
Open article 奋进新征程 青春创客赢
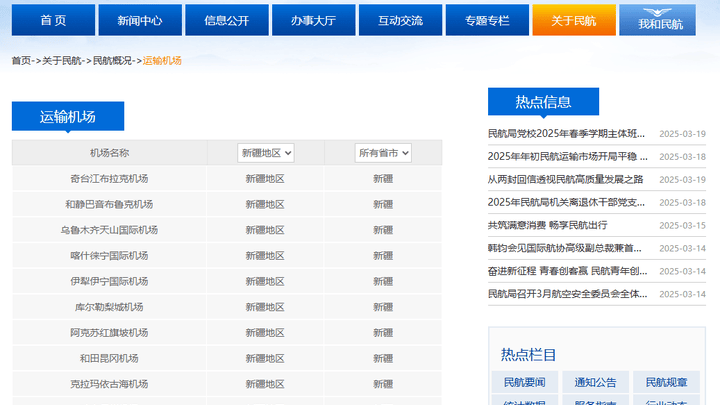[568, 271]
